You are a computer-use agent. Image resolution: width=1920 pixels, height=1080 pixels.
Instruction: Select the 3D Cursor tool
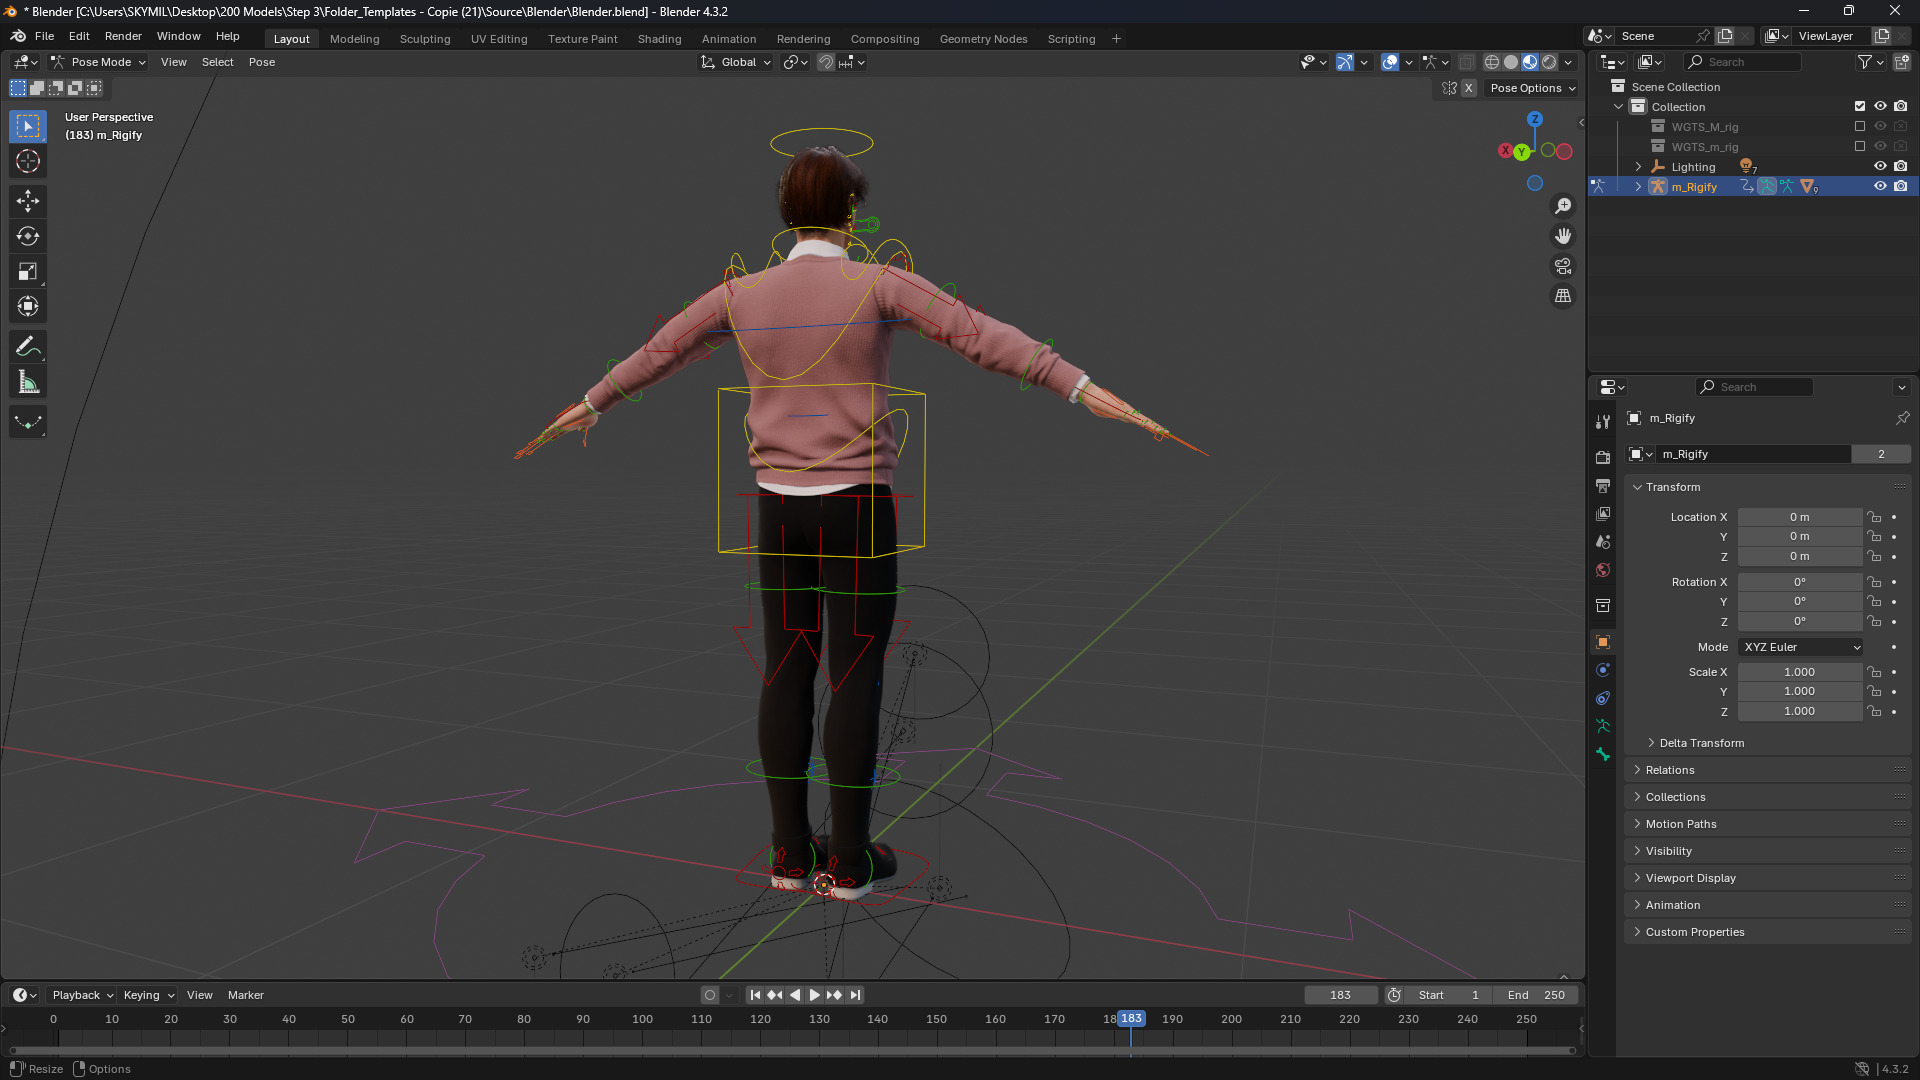[x=28, y=161]
